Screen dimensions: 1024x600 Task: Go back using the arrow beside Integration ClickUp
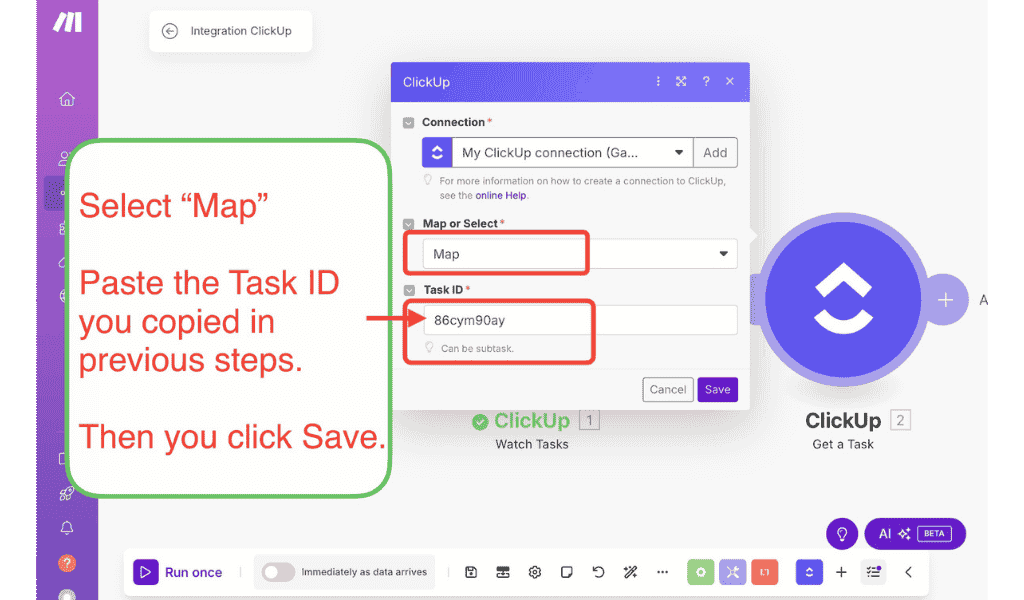[x=170, y=31]
